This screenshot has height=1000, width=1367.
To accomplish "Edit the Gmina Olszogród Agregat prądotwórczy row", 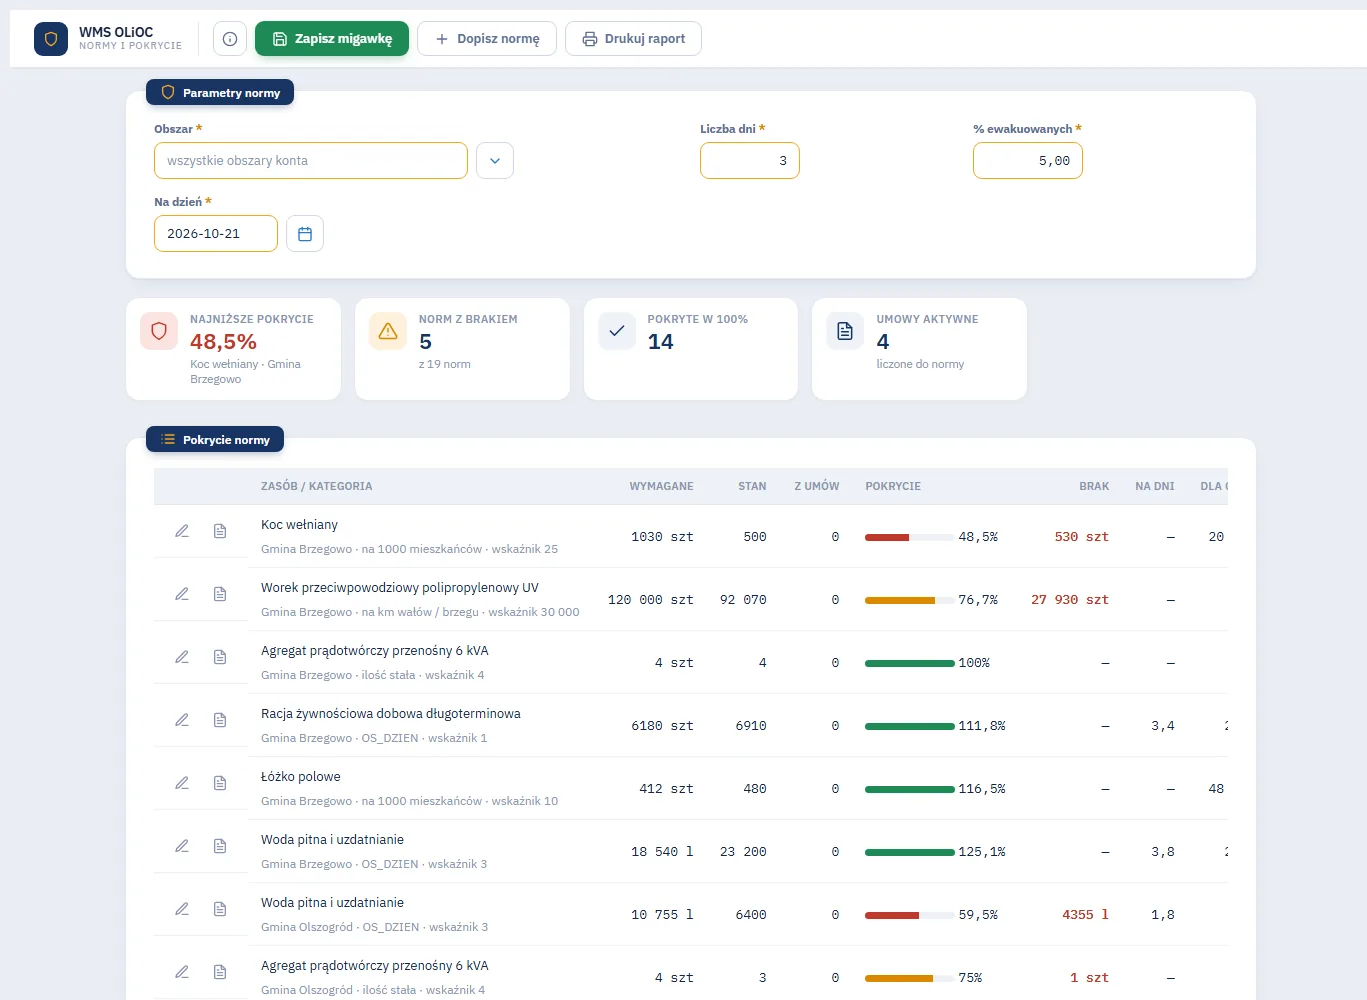I will [x=182, y=972].
